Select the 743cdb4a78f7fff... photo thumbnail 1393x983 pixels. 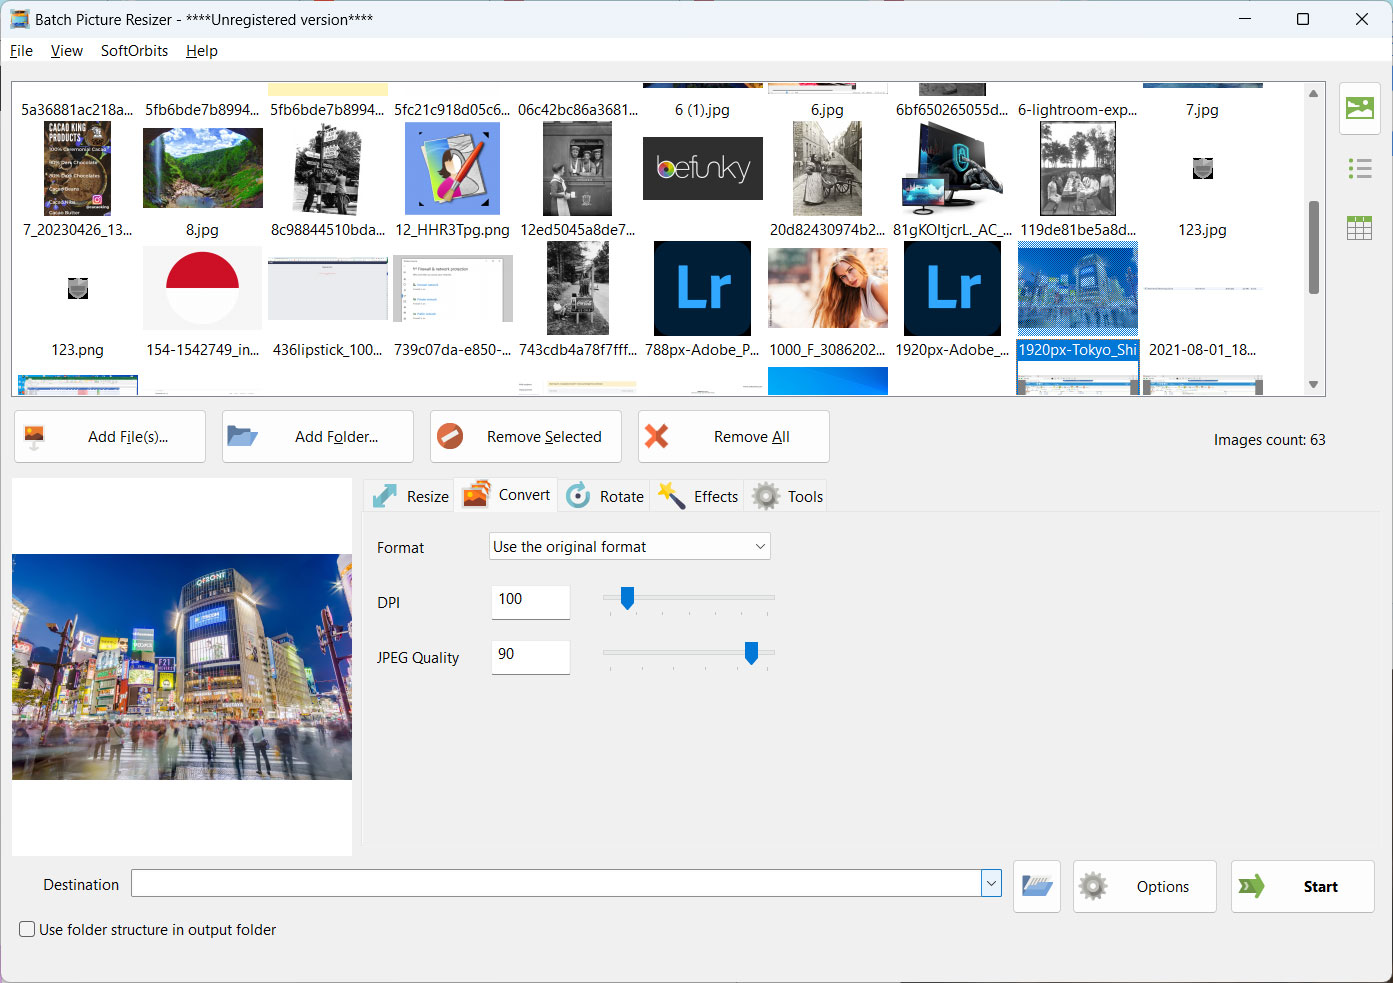[578, 288]
